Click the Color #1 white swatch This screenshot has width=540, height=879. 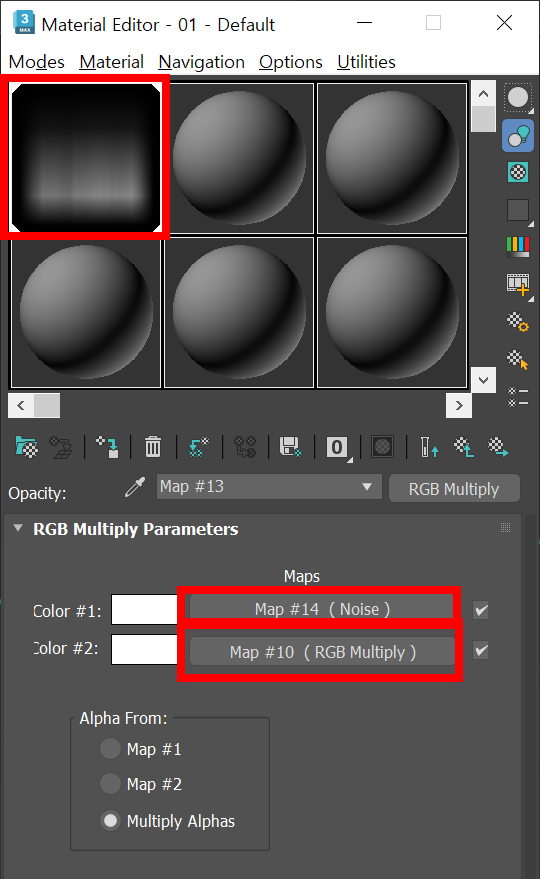pyautogui.click(x=145, y=609)
